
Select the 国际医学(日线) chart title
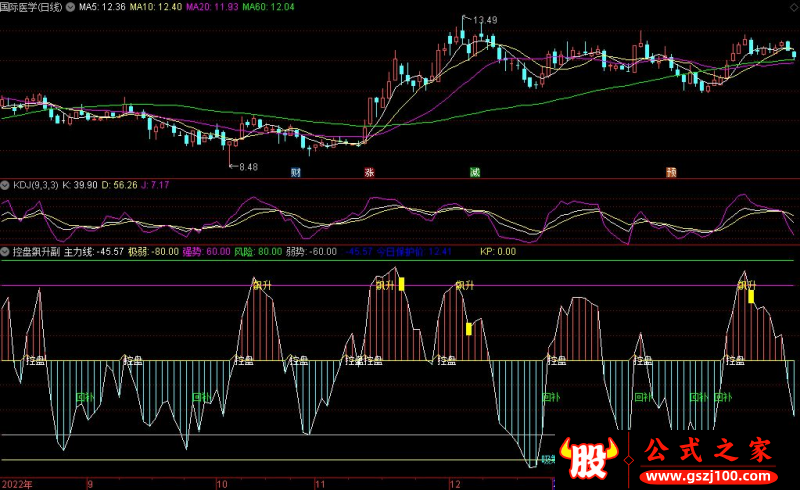pos(32,7)
